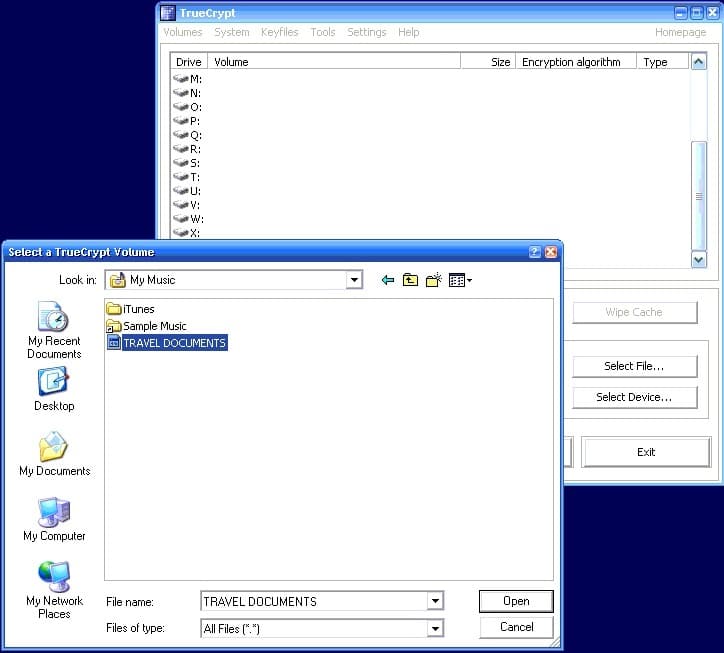Select drive R: in the TrueCrypt list

click(x=187, y=149)
